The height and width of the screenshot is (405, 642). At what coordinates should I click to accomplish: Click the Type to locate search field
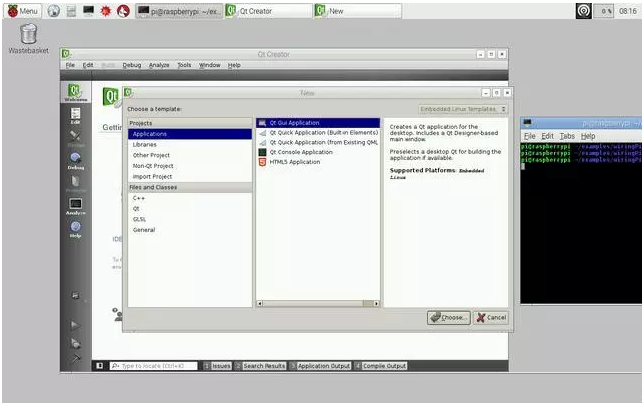click(152, 366)
